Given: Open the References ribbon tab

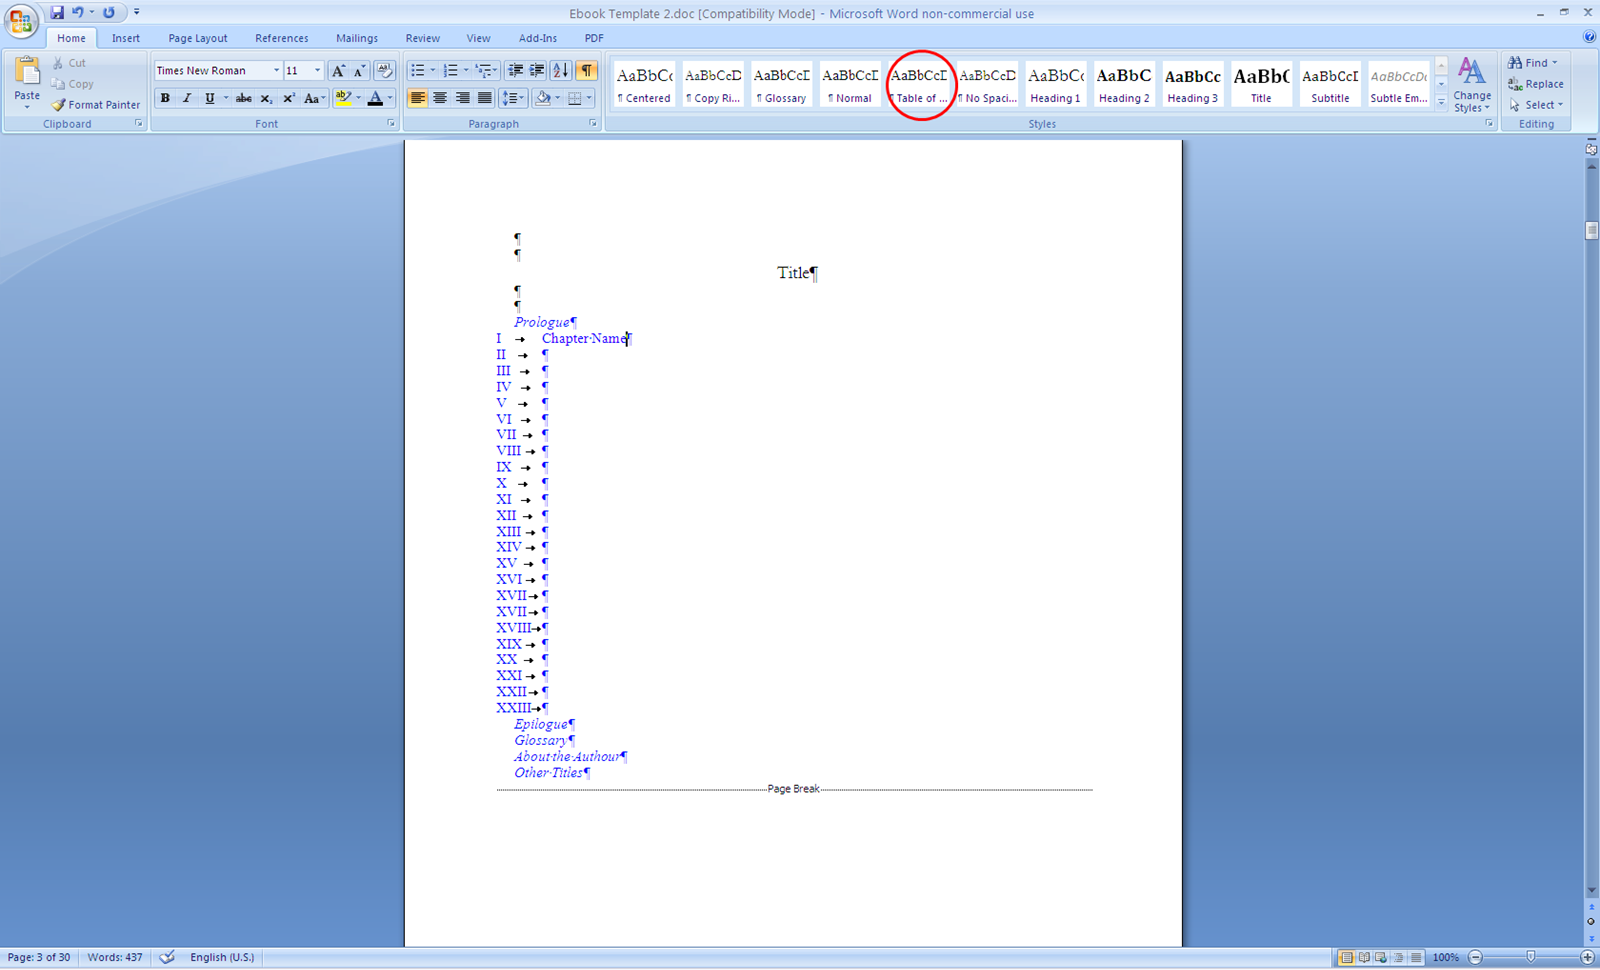Looking at the screenshot, I should pos(281,38).
